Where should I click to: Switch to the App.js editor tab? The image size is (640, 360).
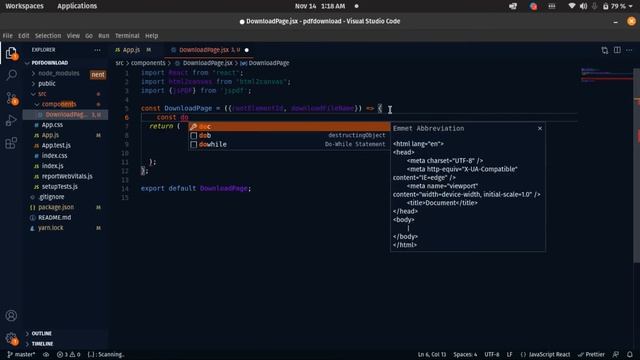(135, 50)
